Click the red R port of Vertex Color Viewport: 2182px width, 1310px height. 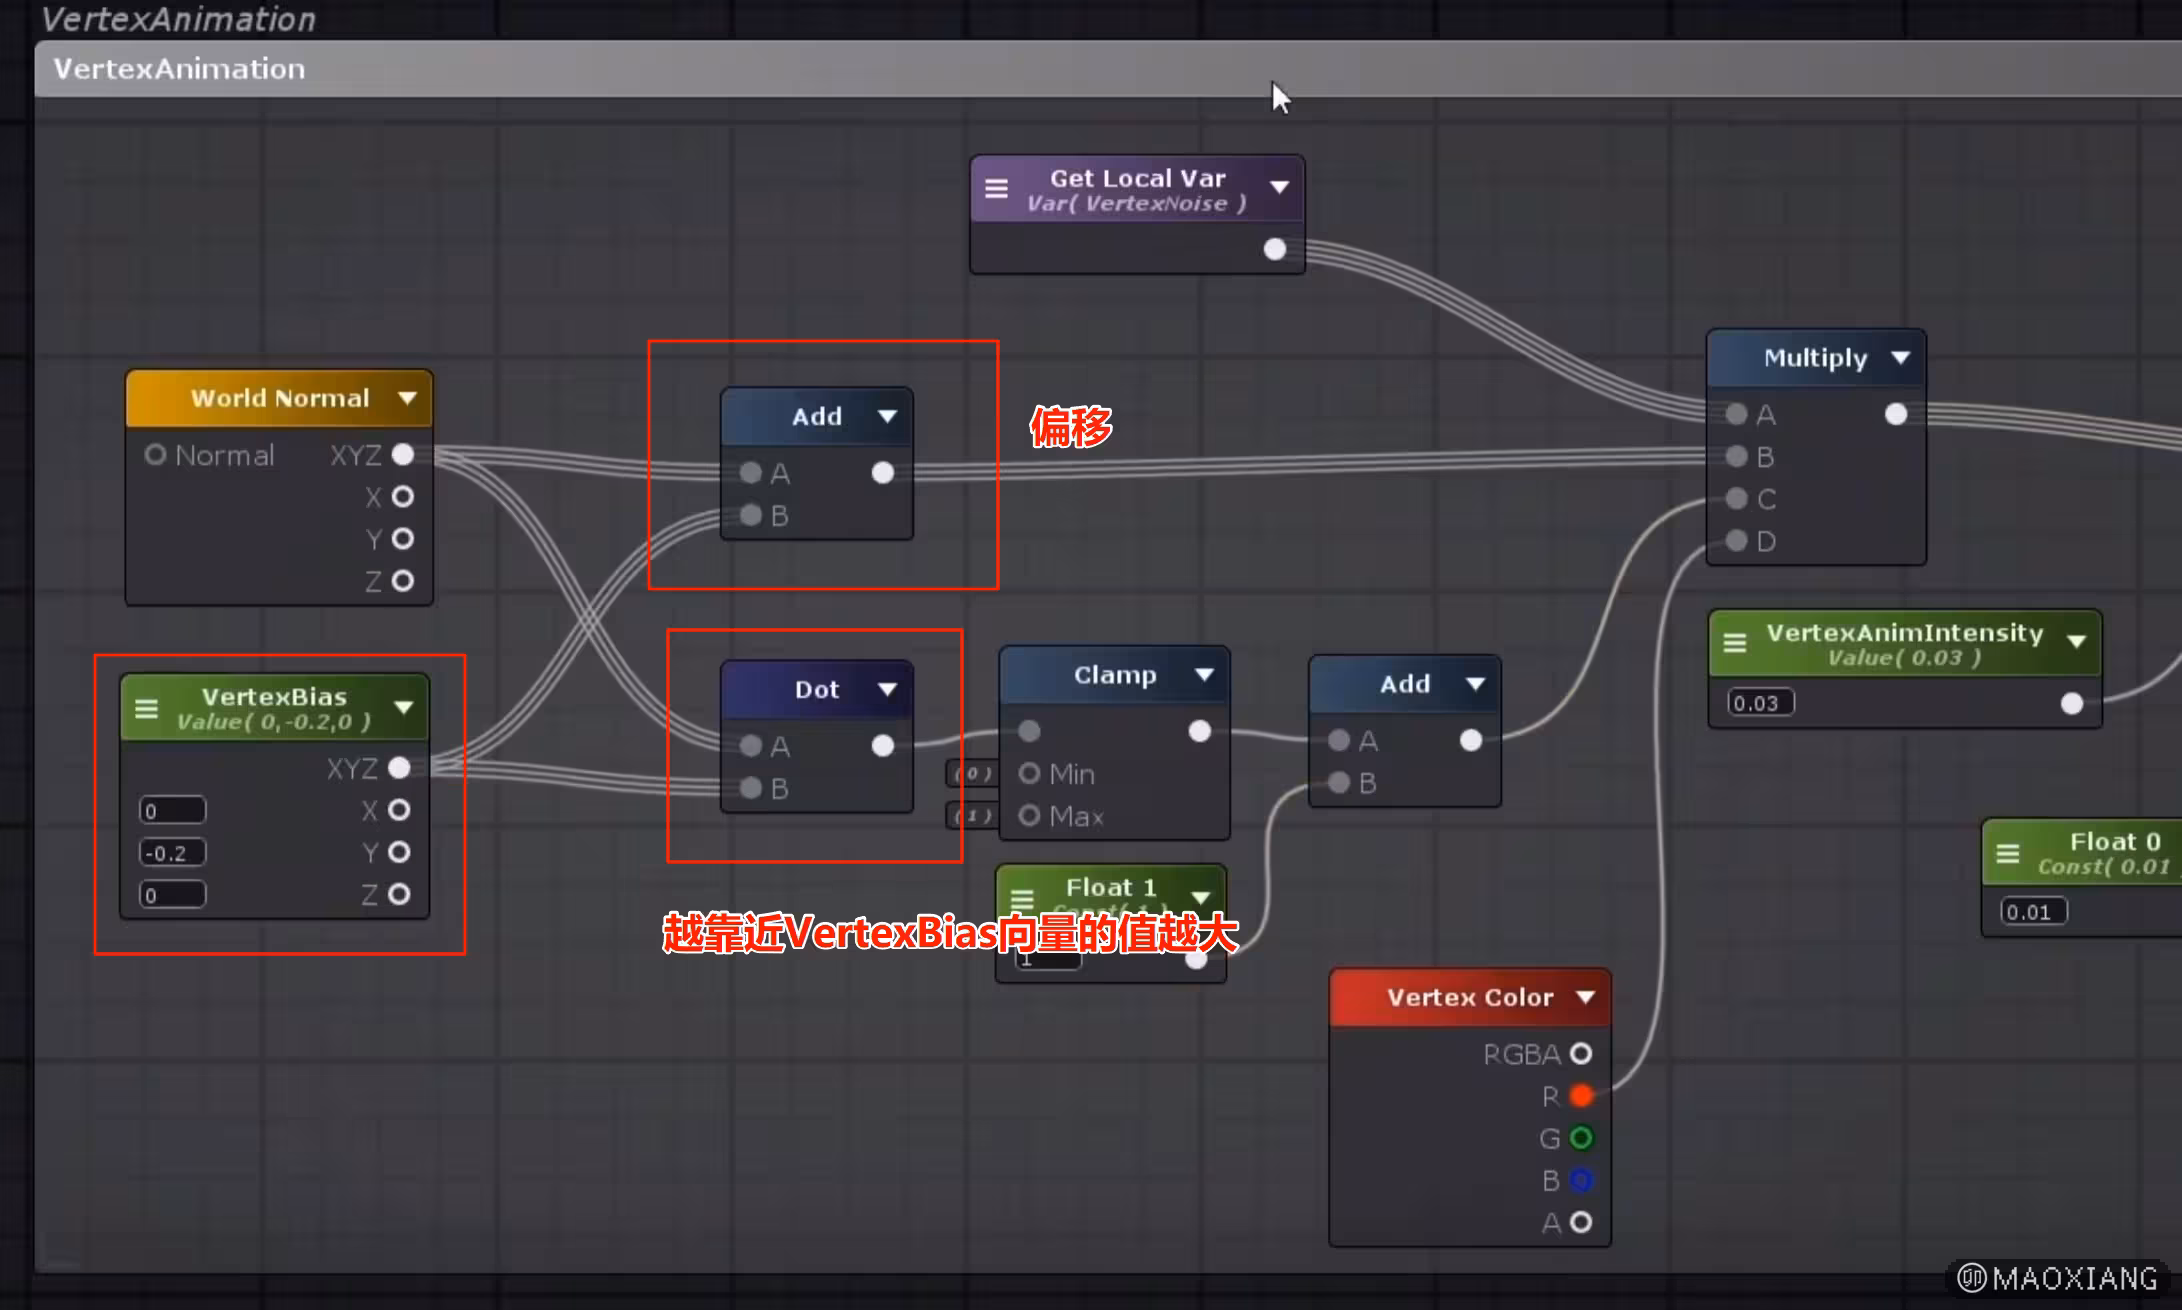click(x=1581, y=1096)
